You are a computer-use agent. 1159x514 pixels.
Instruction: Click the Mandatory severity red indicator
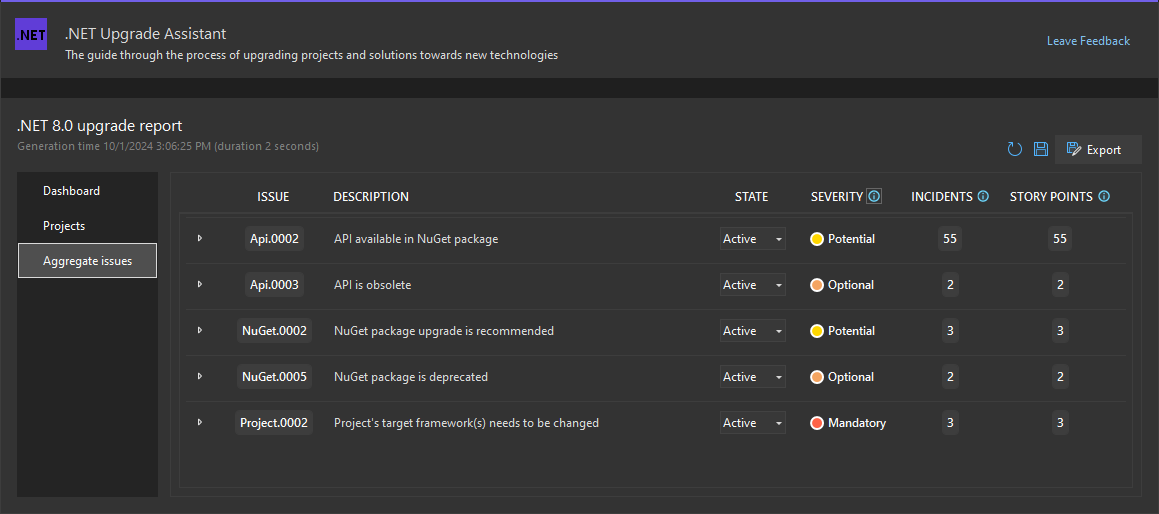point(817,423)
